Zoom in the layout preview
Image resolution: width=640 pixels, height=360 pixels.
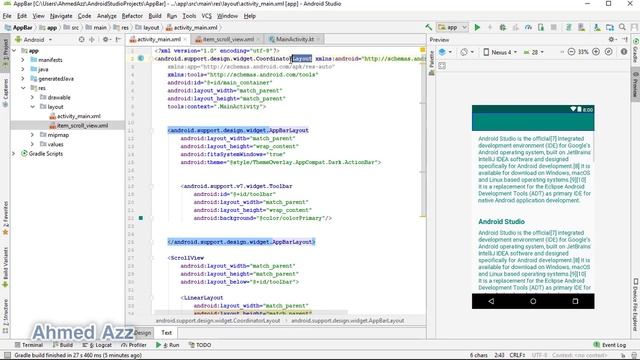[x=596, y=52]
